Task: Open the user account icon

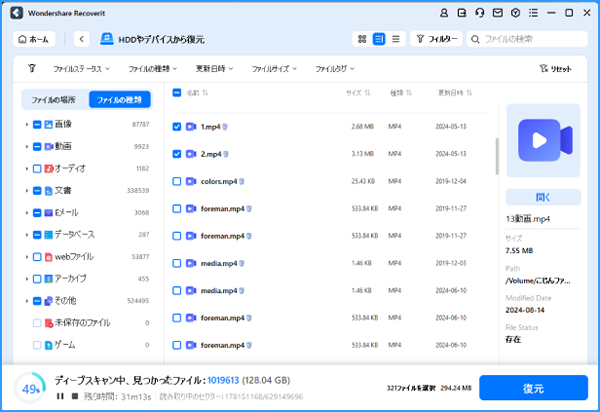Action: 443,13
